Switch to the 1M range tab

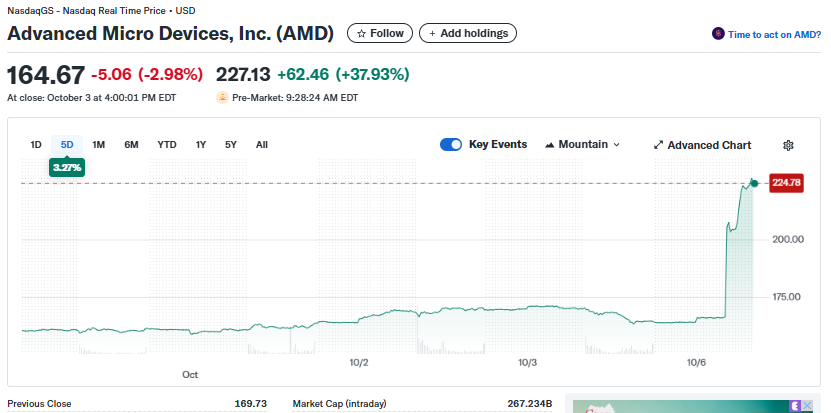[x=98, y=145]
